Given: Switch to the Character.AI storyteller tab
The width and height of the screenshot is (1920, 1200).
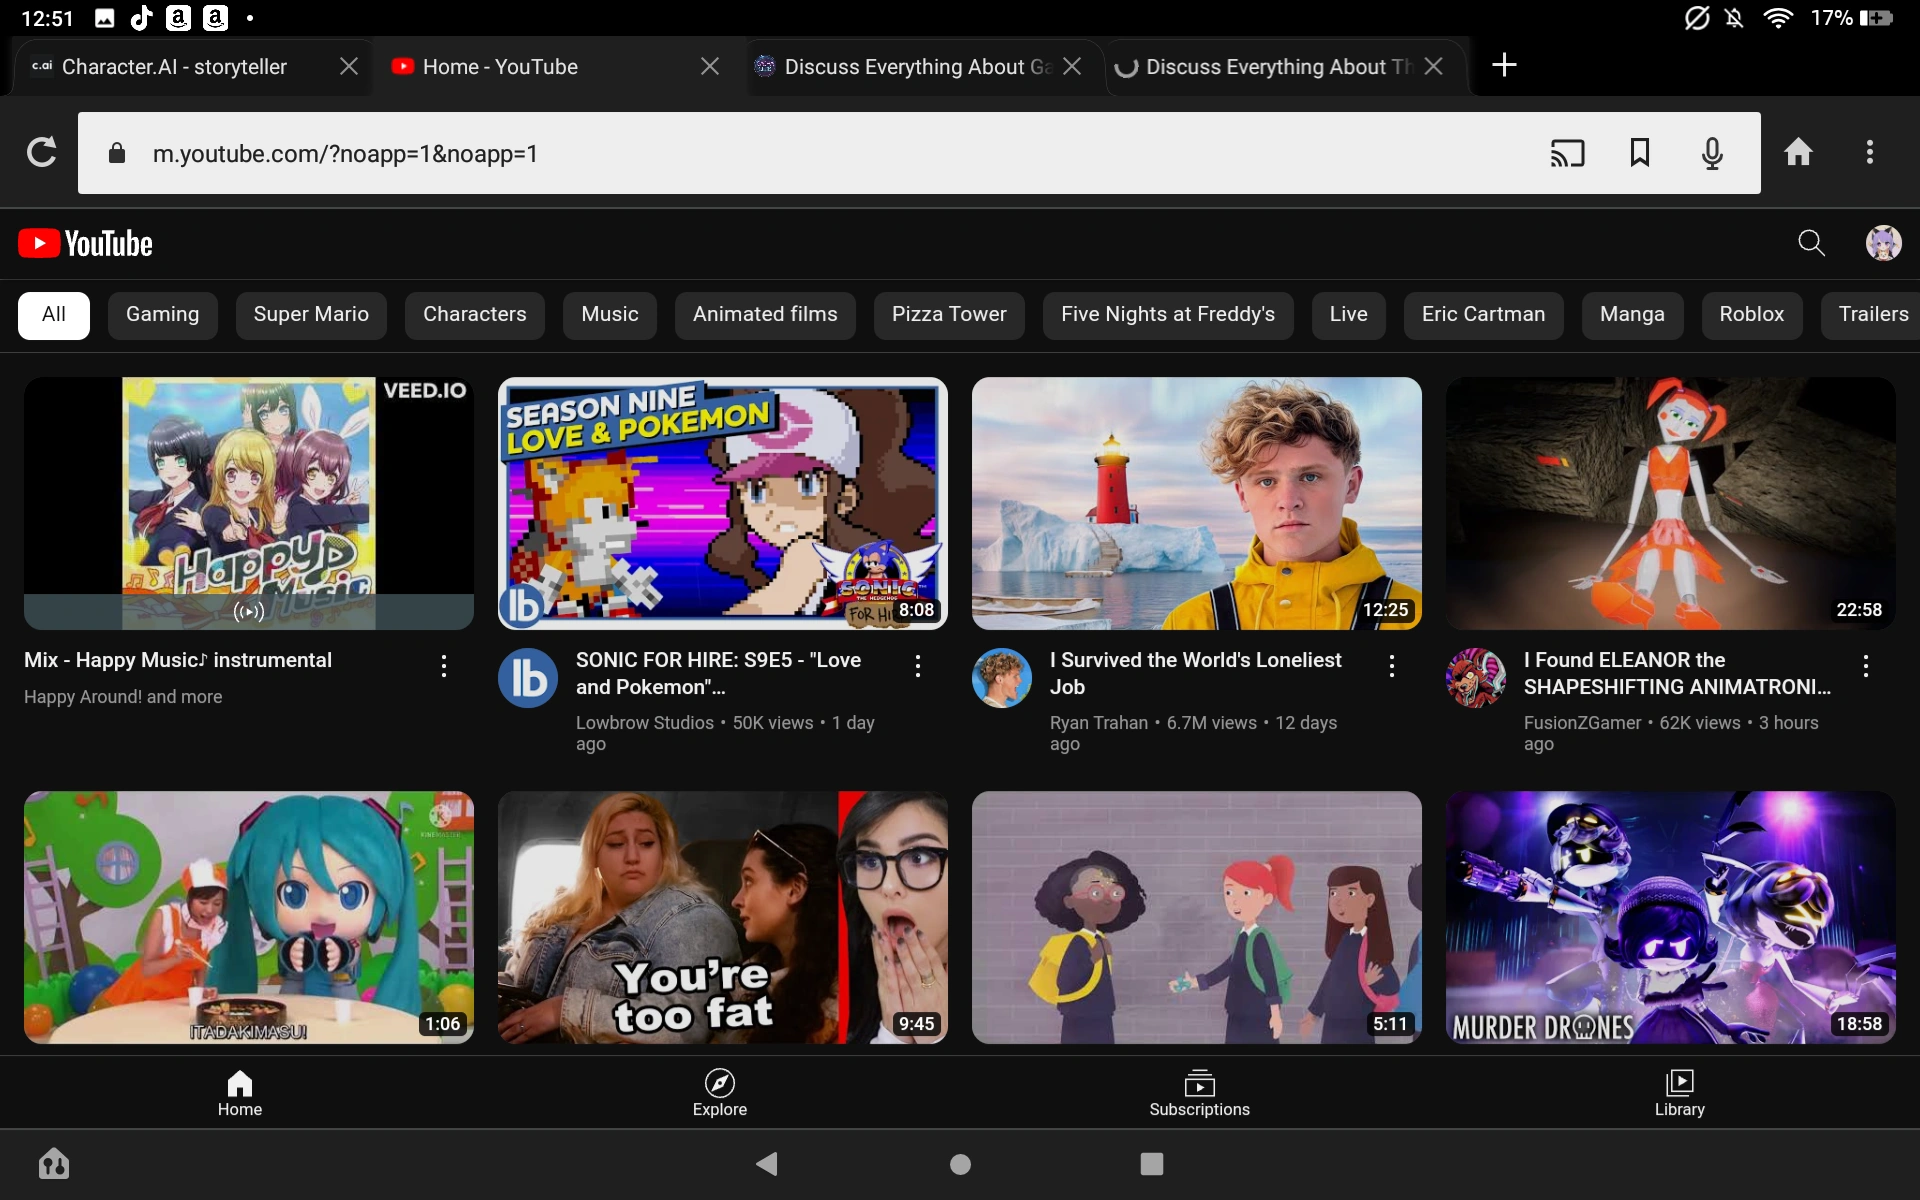Looking at the screenshot, I should click(173, 67).
